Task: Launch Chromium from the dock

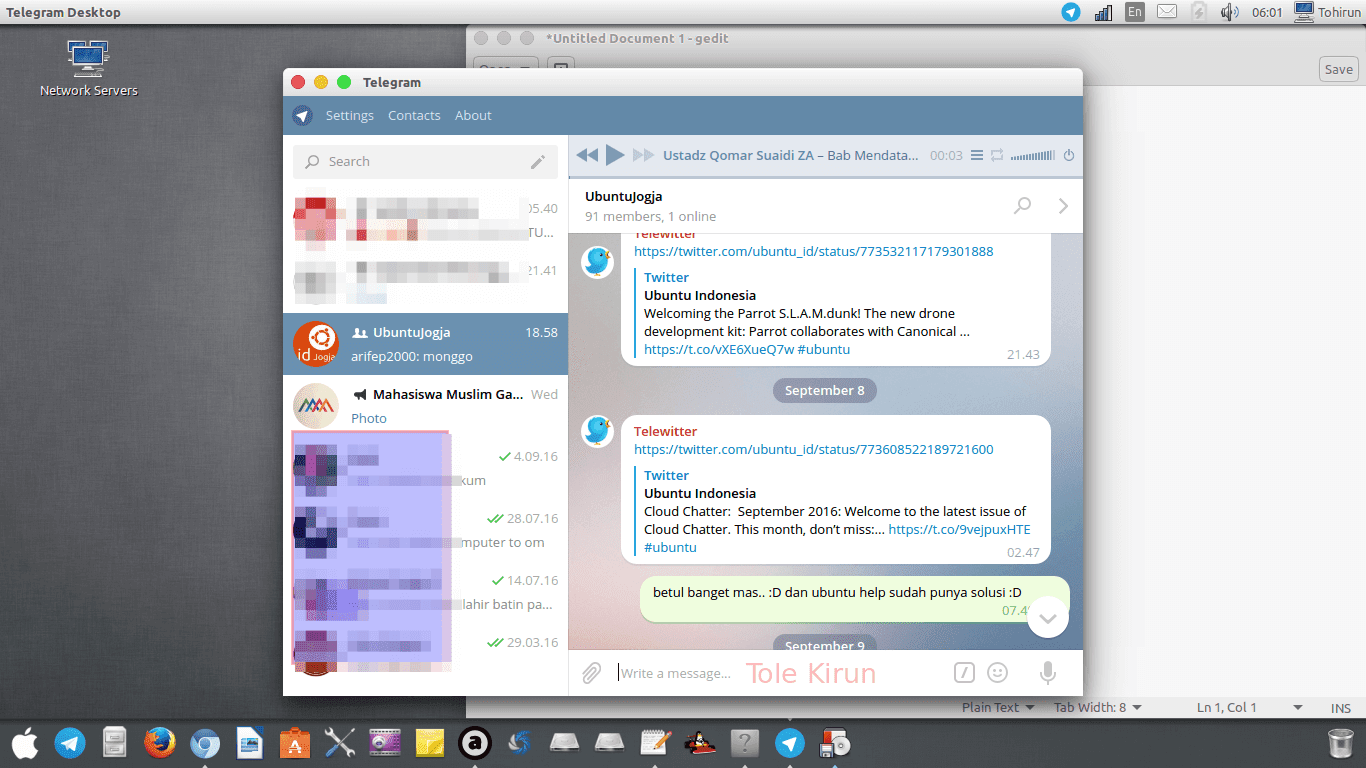Action: [205, 743]
